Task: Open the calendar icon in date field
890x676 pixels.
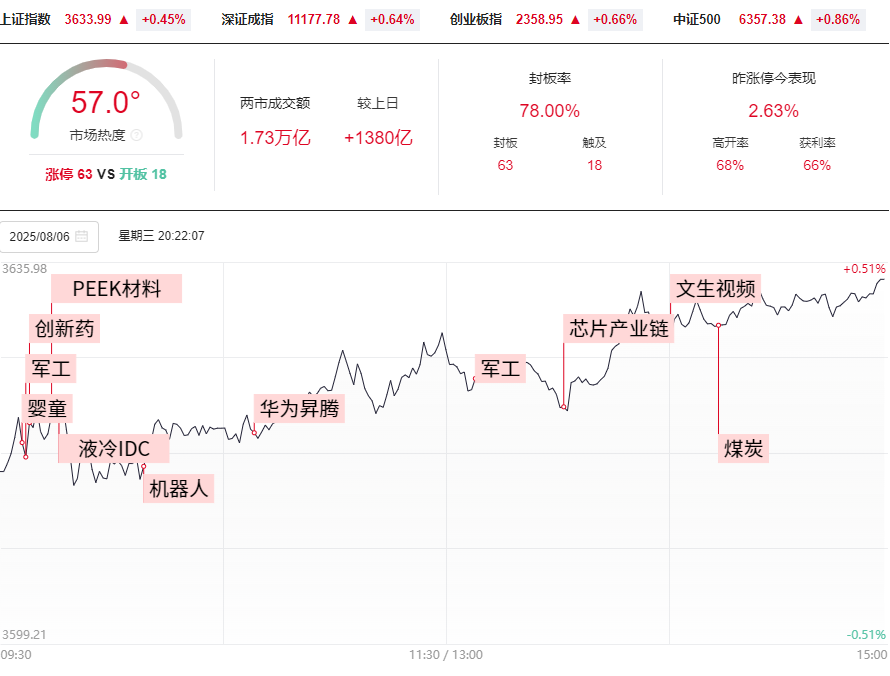Action: pos(82,237)
